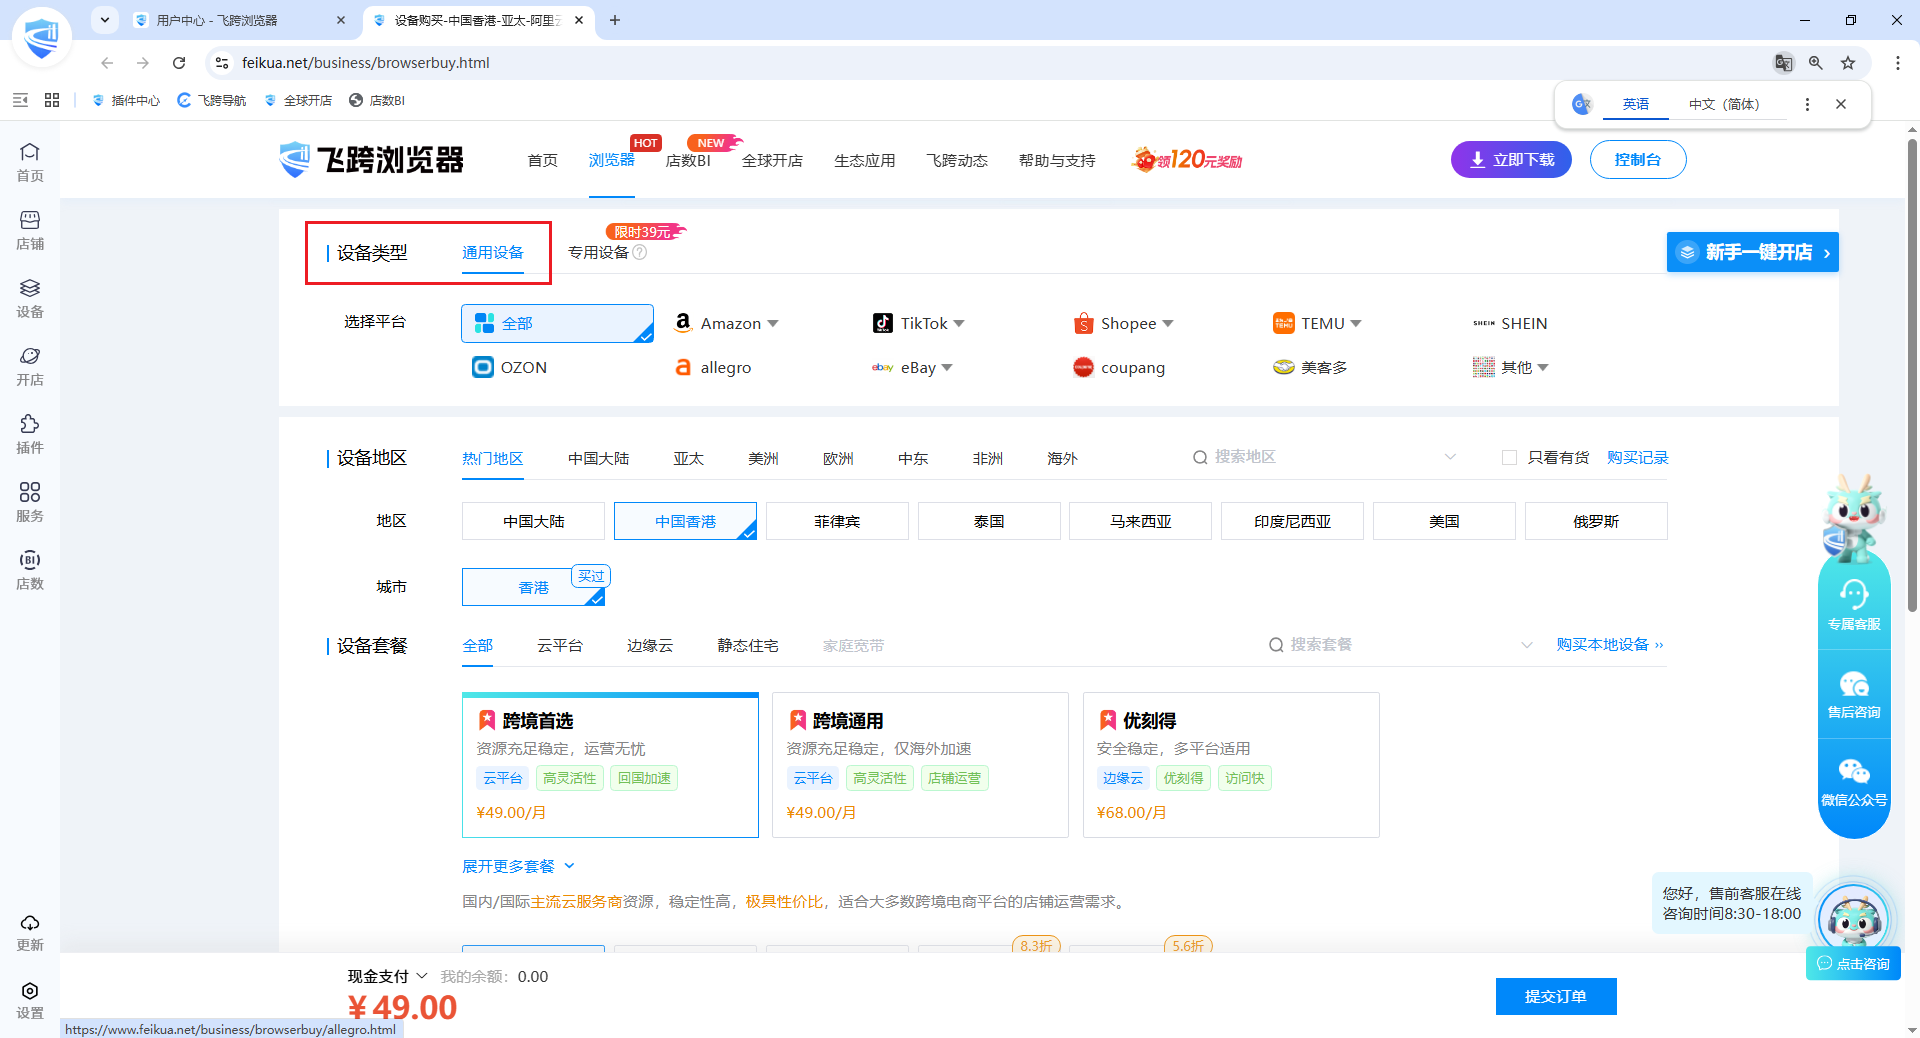
Task: Open the 现金支付 payment method dropdown
Action: click(388, 976)
